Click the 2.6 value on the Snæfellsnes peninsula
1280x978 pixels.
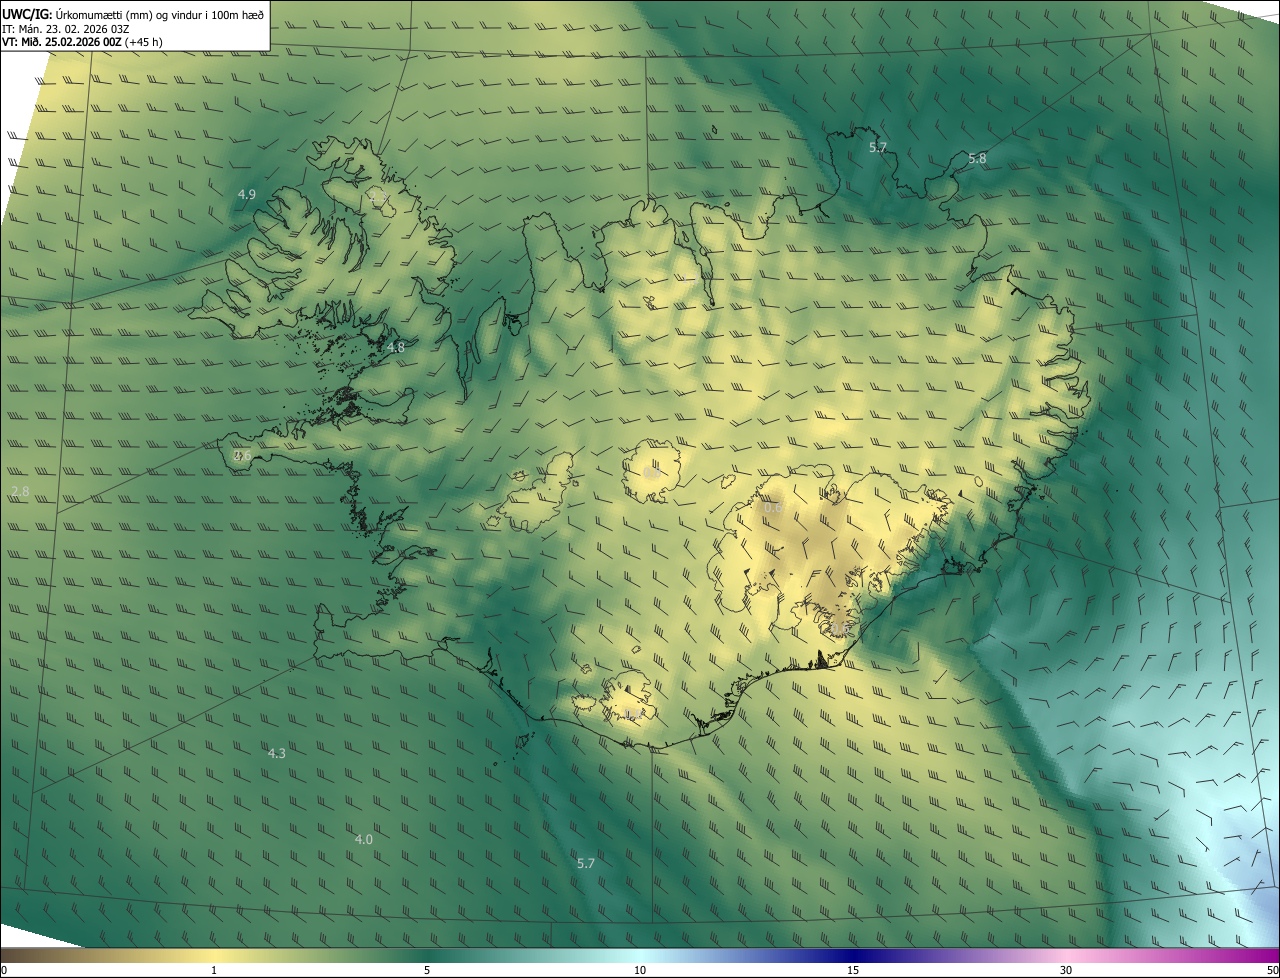pos(242,455)
